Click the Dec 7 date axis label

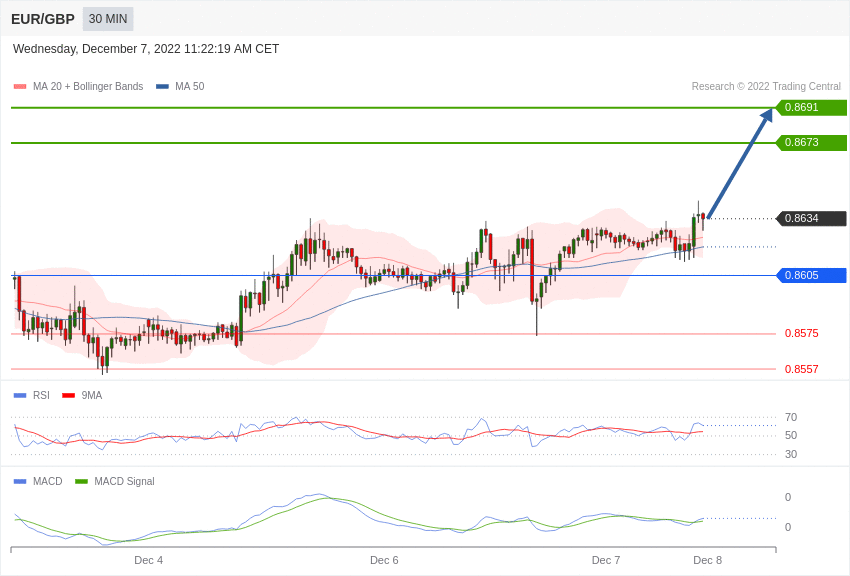tap(606, 560)
